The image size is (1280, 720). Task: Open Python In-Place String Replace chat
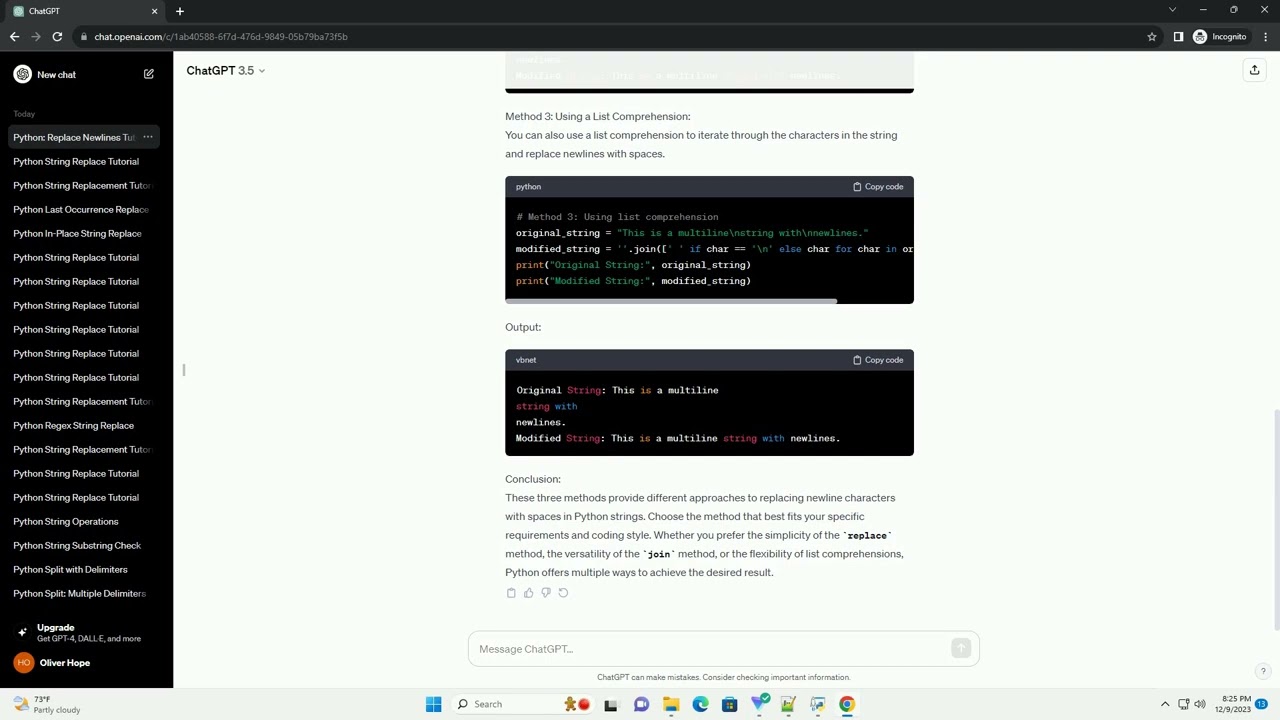(x=82, y=233)
